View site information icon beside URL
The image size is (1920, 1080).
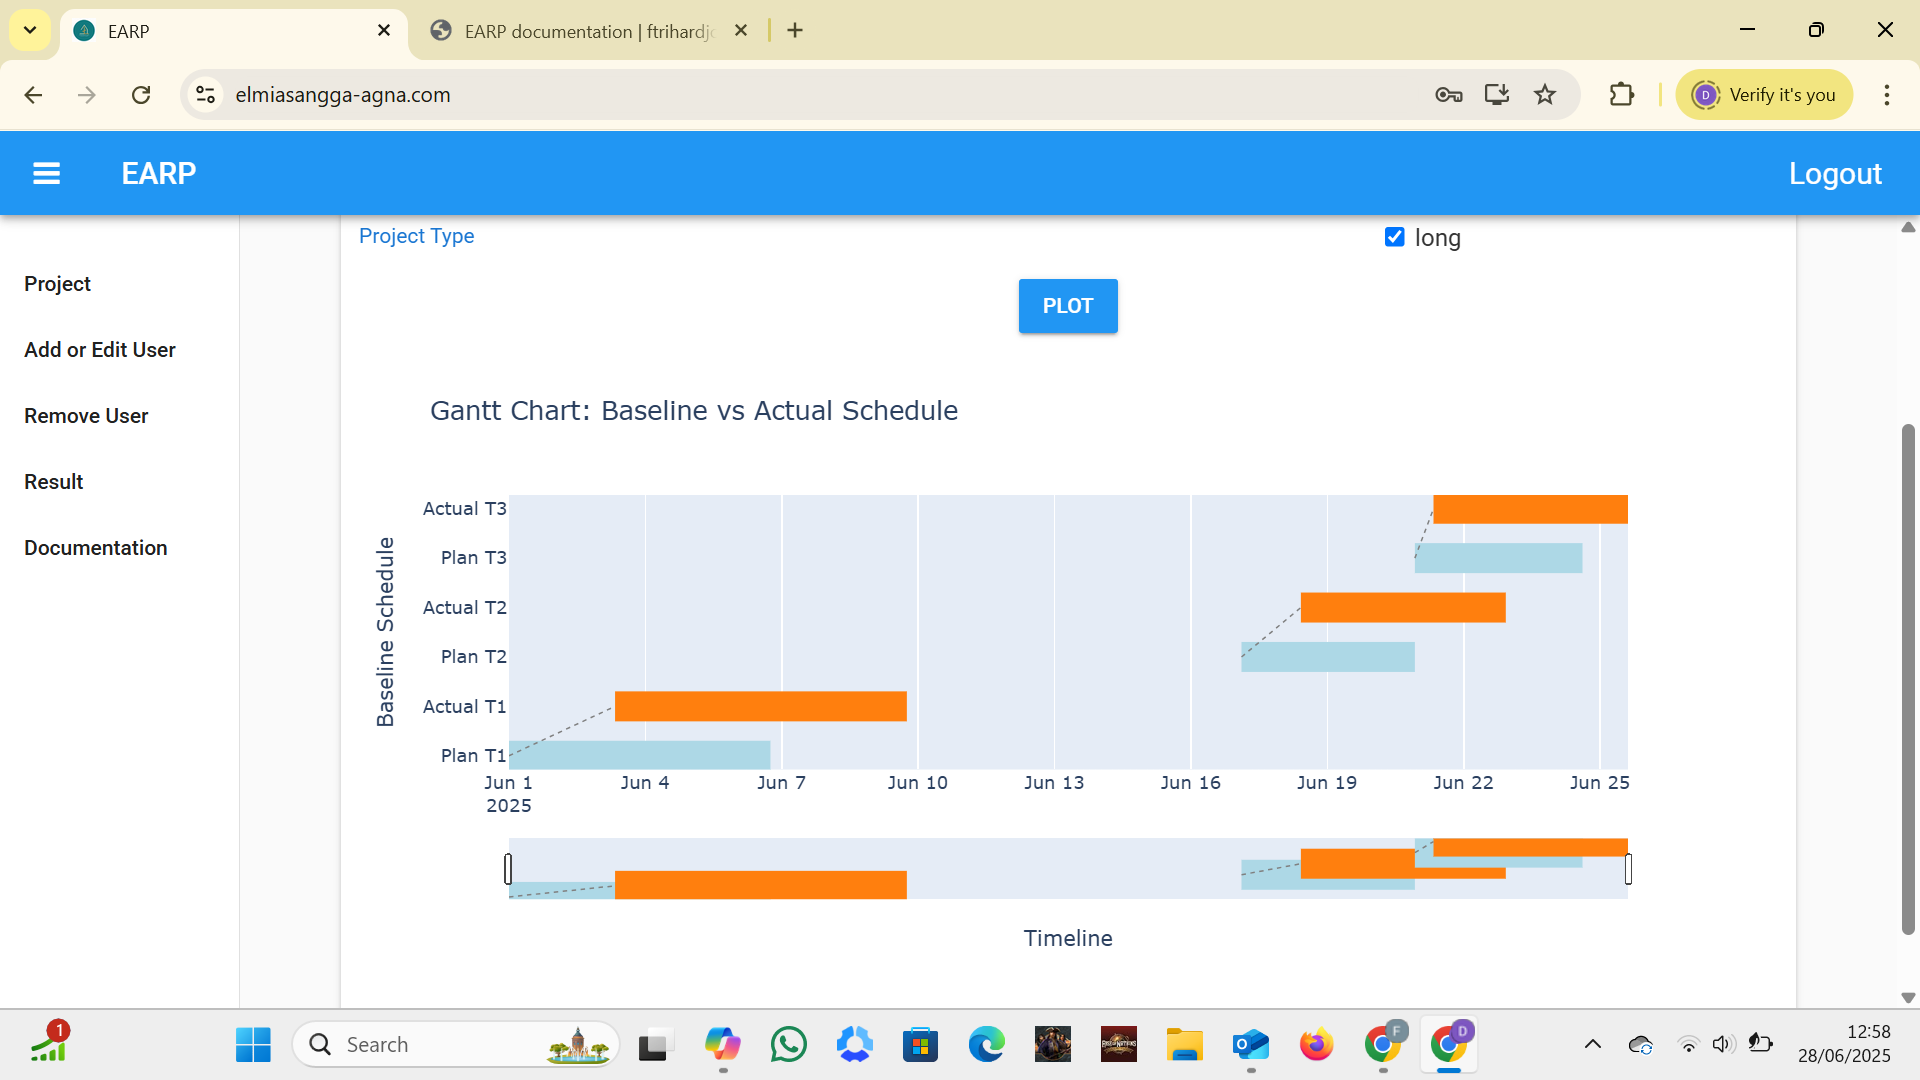click(x=205, y=95)
